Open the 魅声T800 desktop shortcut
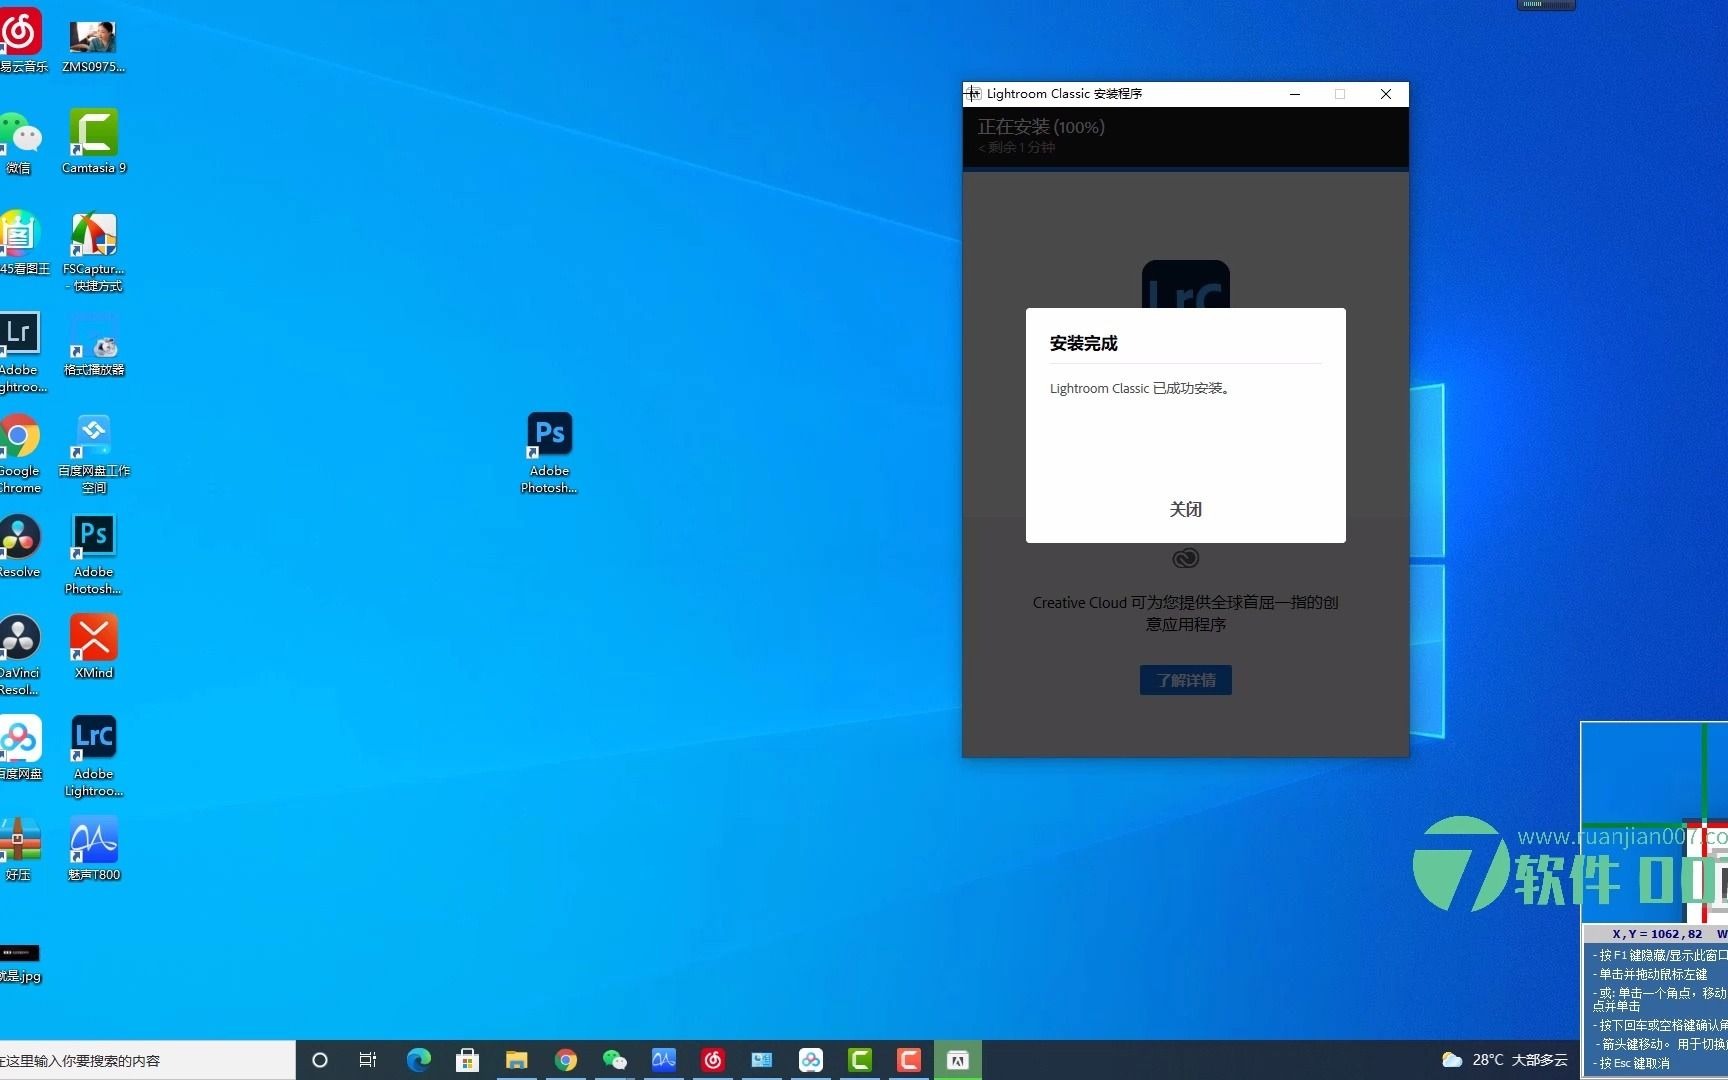 94,849
